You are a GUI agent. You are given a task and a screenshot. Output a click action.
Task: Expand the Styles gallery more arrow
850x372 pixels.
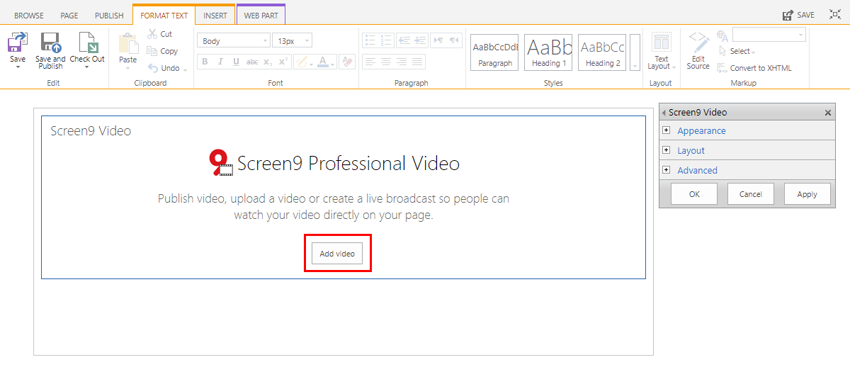(635, 52)
